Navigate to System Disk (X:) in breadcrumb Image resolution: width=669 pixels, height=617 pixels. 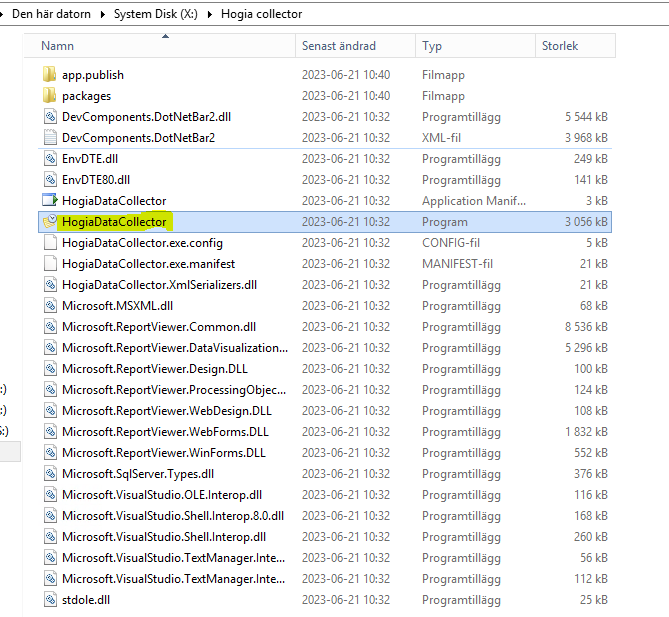[154, 14]
